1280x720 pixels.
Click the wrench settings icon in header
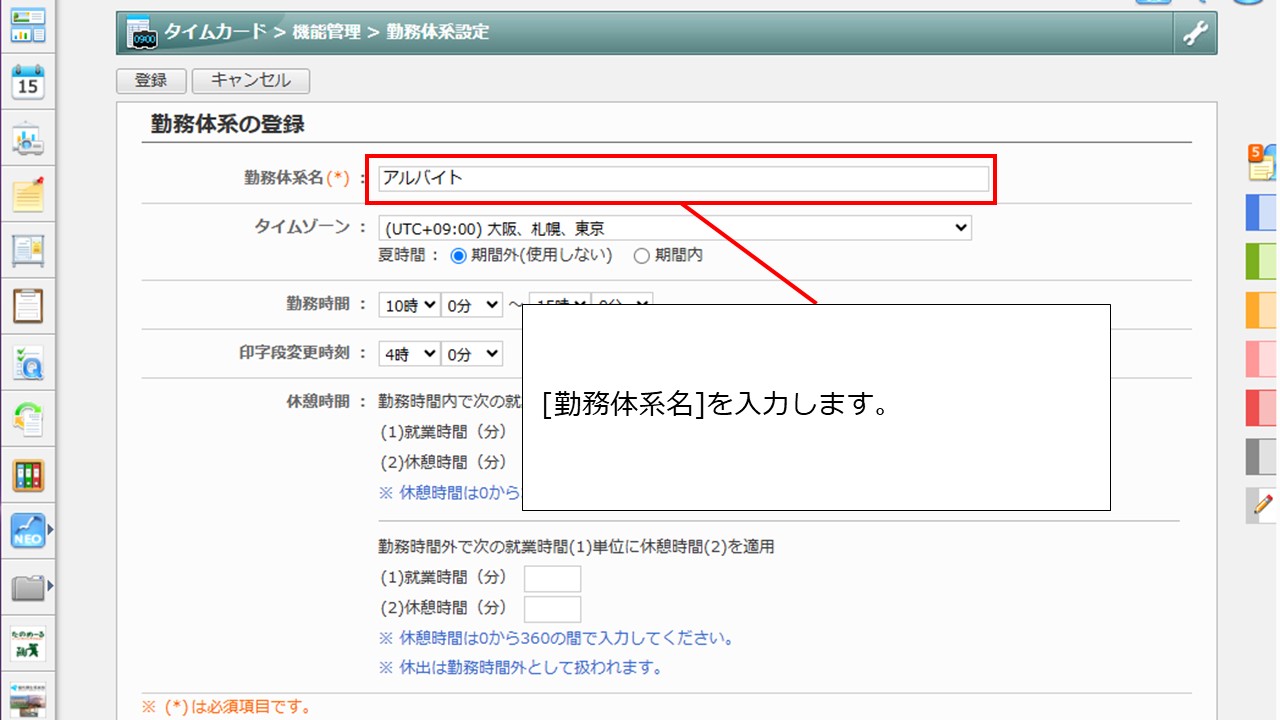(x=1195, y=33)
